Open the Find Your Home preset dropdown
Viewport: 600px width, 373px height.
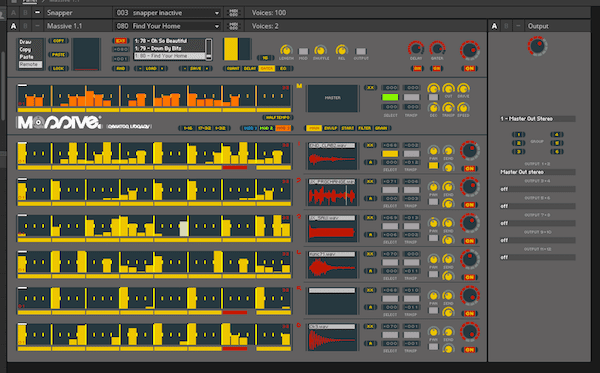(167, 26)
